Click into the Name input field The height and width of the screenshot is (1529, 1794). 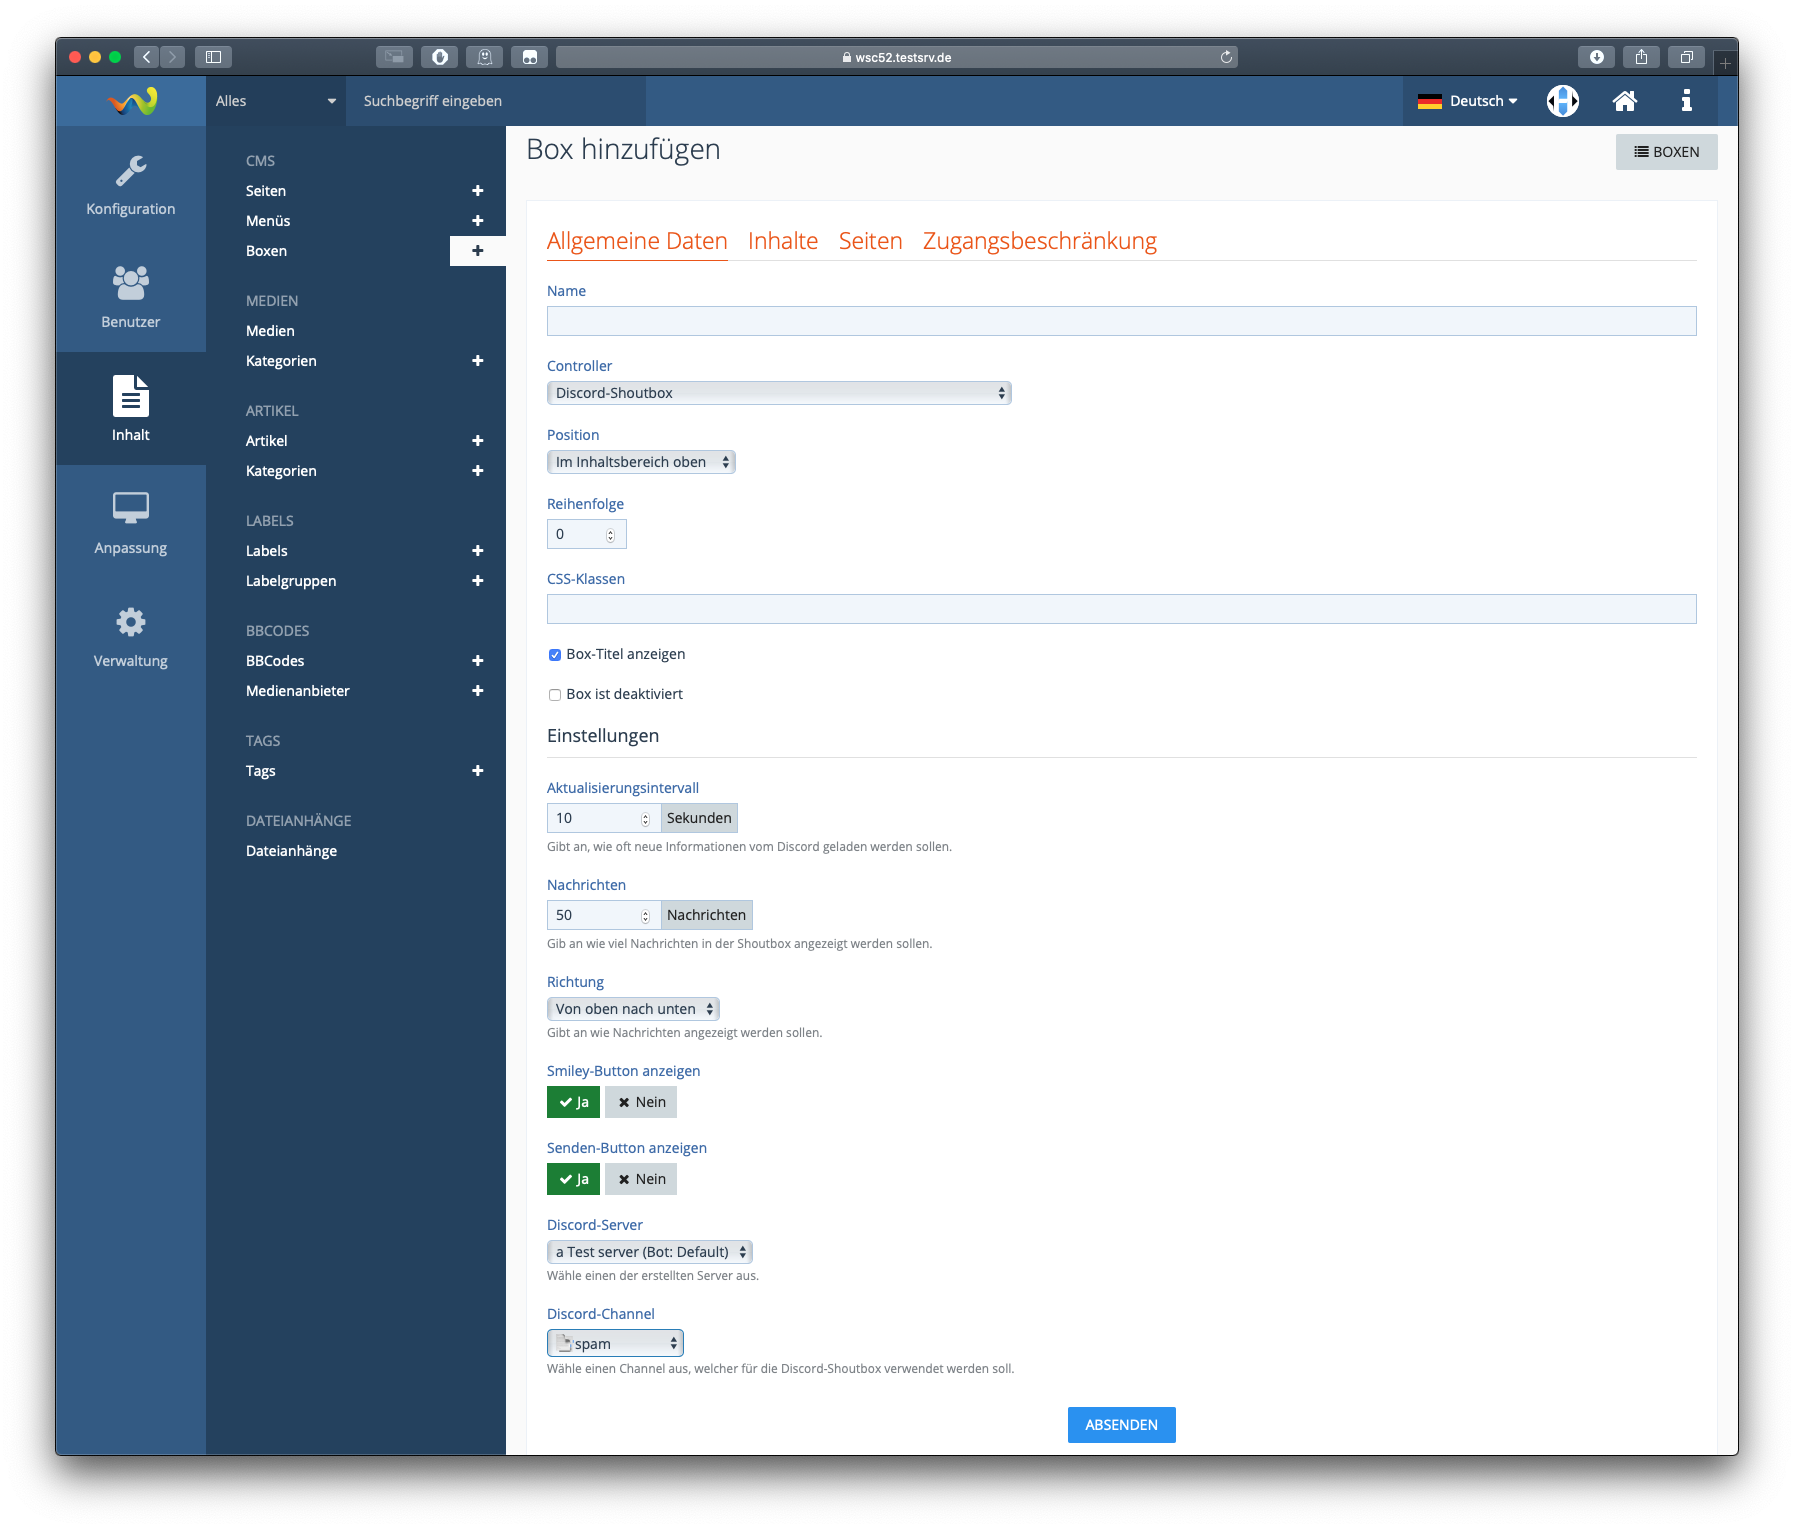pyautogui.click(x=1121, y=321)
